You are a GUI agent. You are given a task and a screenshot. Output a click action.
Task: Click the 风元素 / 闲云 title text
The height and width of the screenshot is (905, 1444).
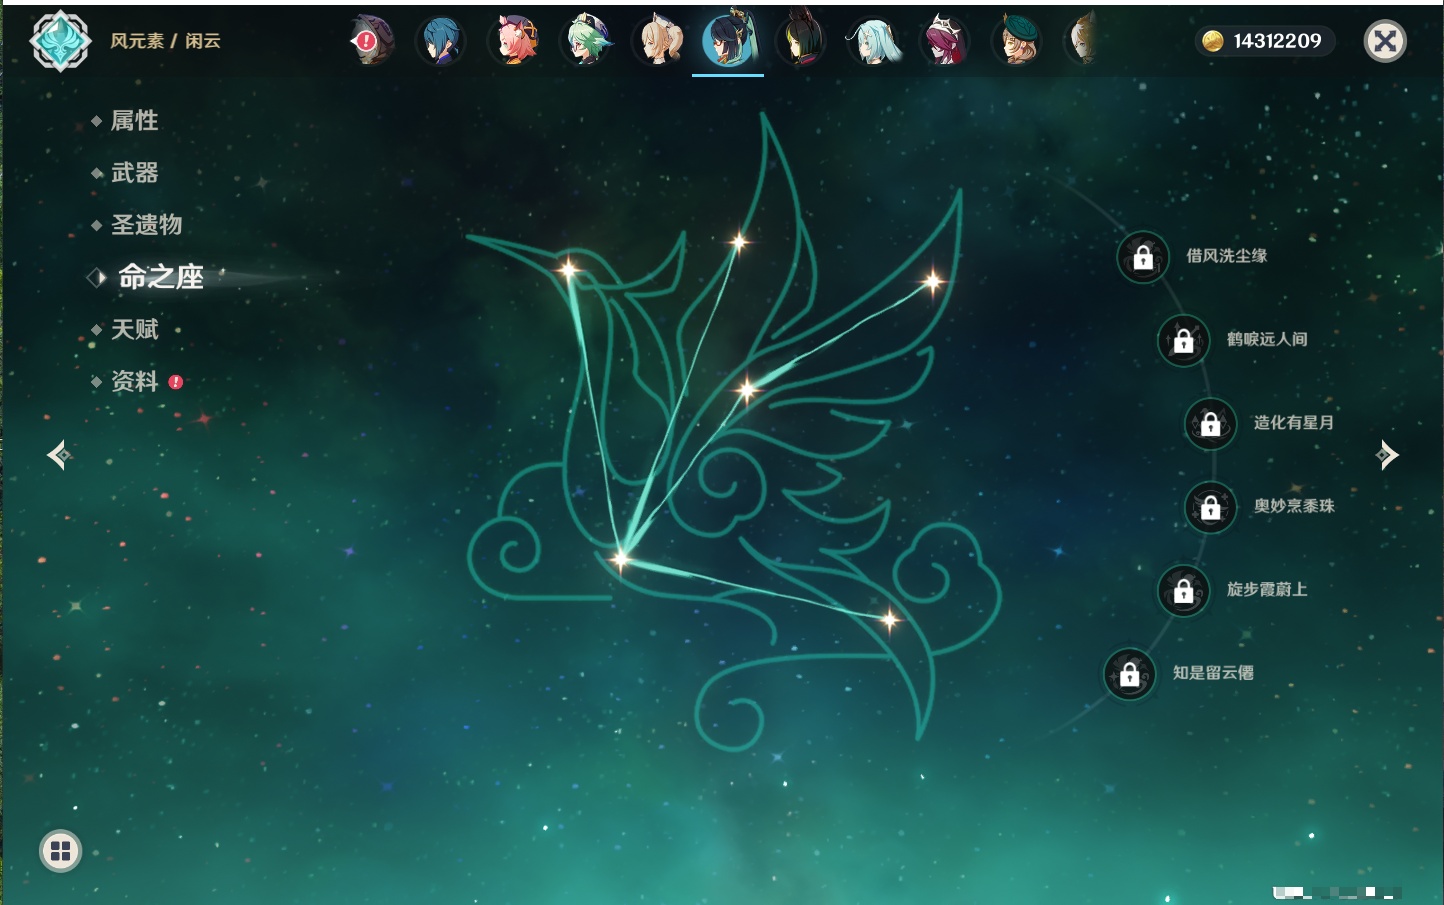[165, 41]
